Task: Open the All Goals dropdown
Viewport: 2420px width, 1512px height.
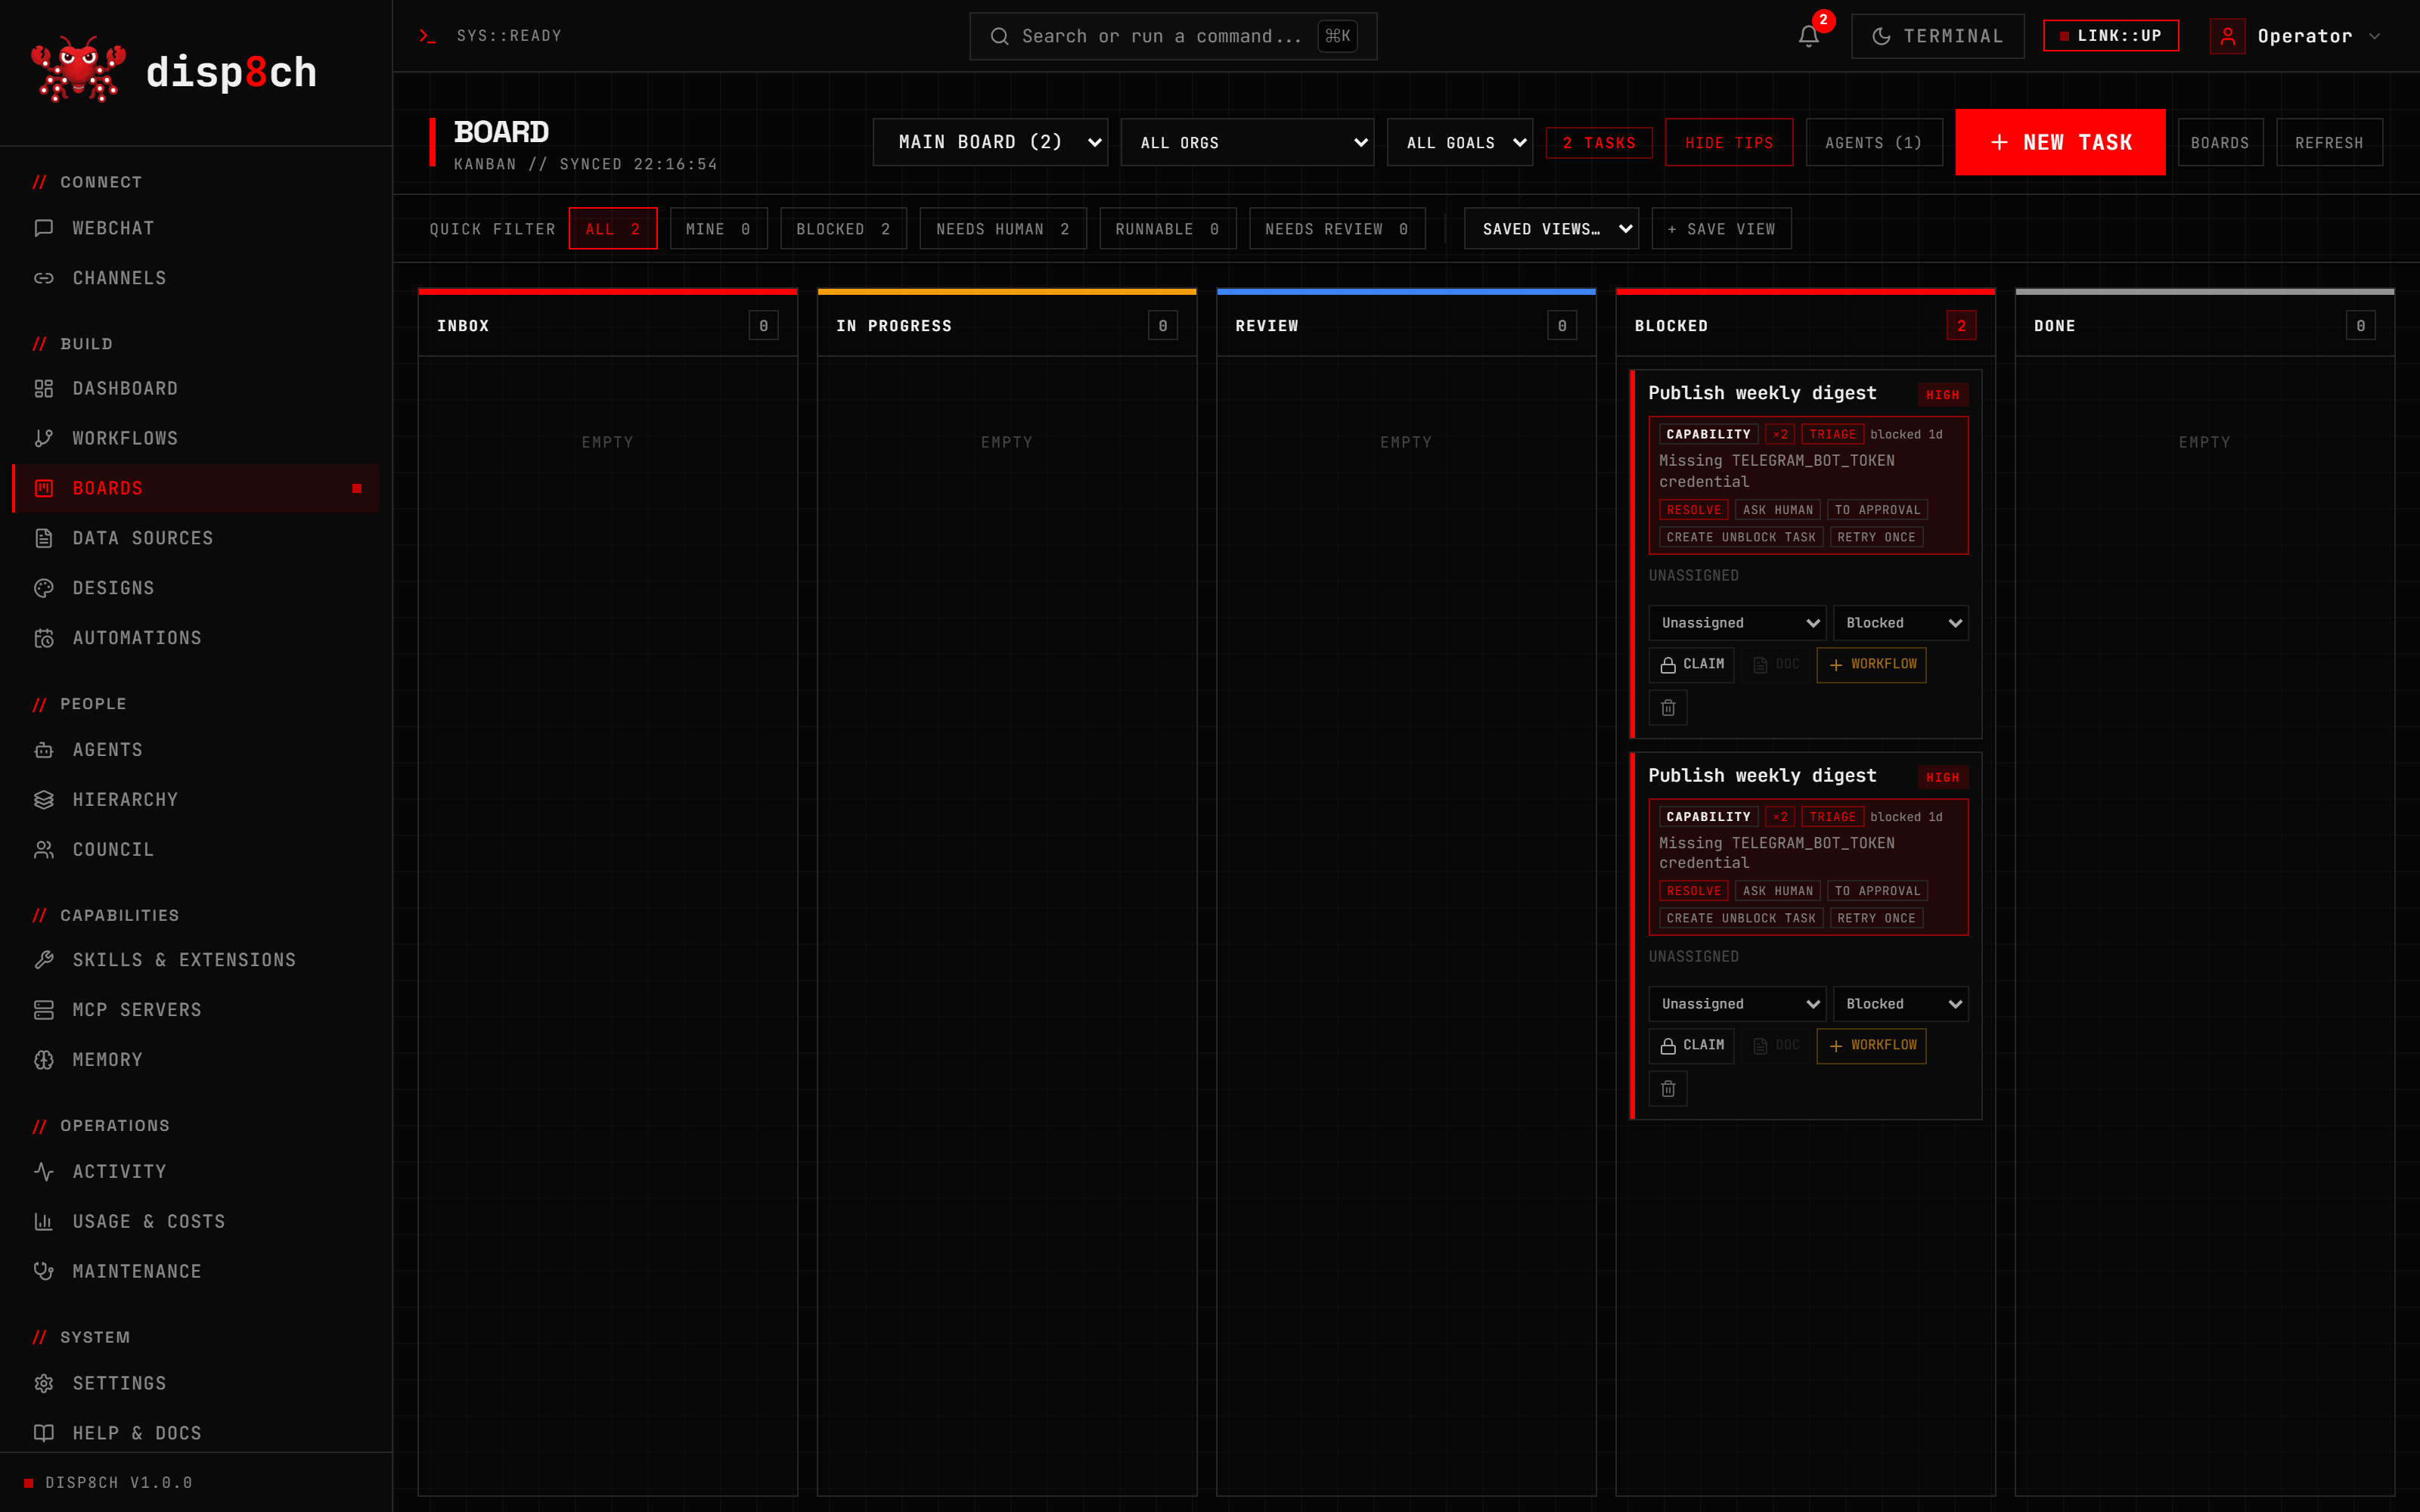Action: [x=1459, y=142]
